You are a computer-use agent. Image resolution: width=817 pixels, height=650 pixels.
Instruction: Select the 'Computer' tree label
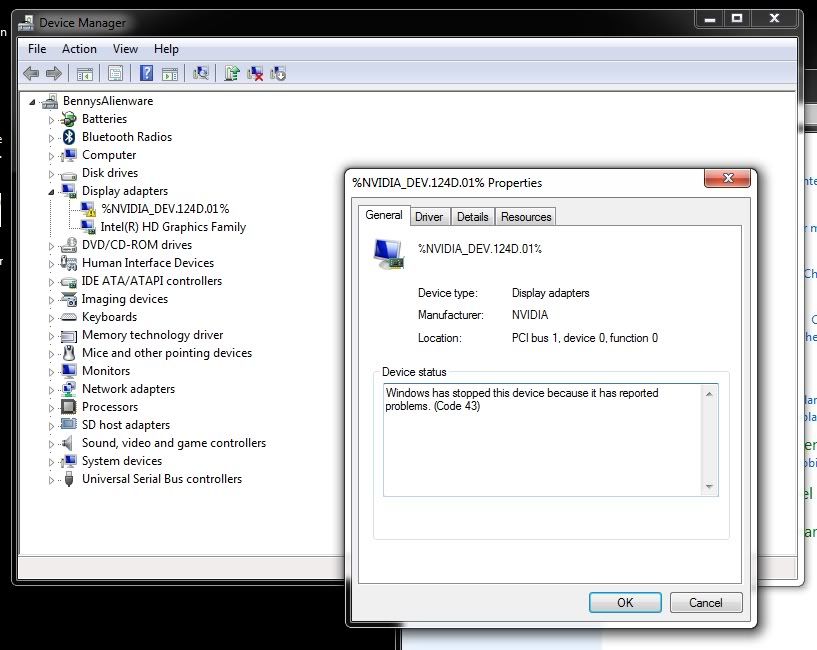[109, 155]
